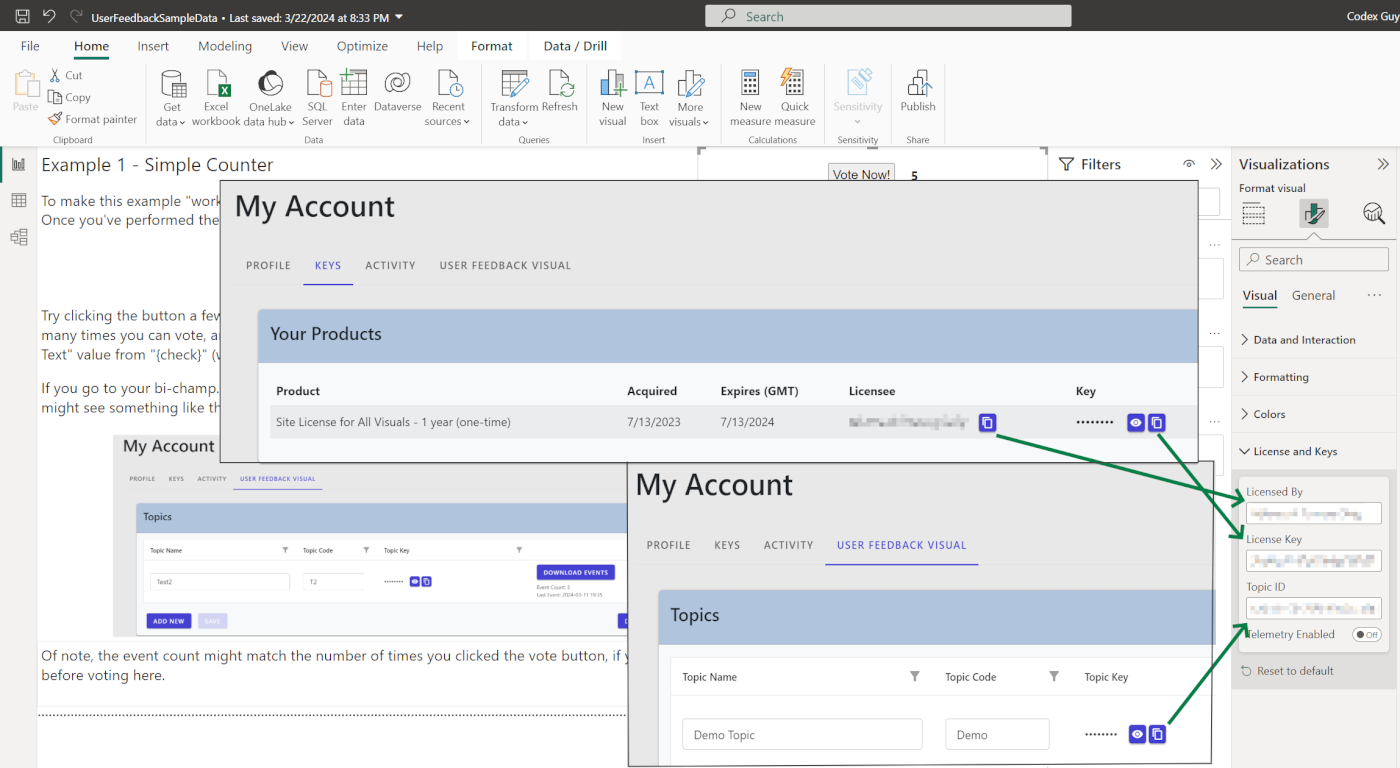This screenshot has height=768, width=1400.
Task: Insert a Text box
Action: click(650, 98)
